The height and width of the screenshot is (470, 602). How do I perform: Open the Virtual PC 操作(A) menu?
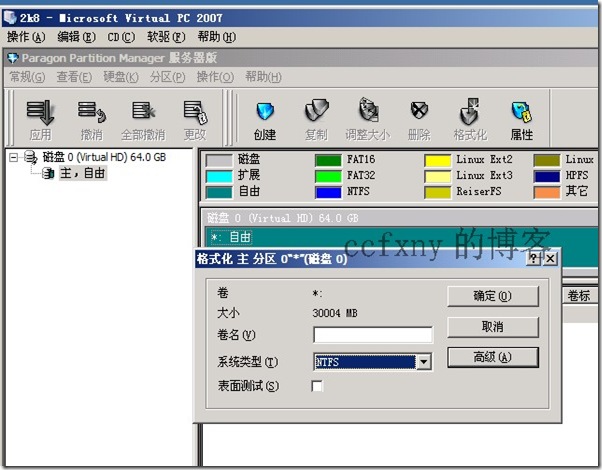coord(26,37)
